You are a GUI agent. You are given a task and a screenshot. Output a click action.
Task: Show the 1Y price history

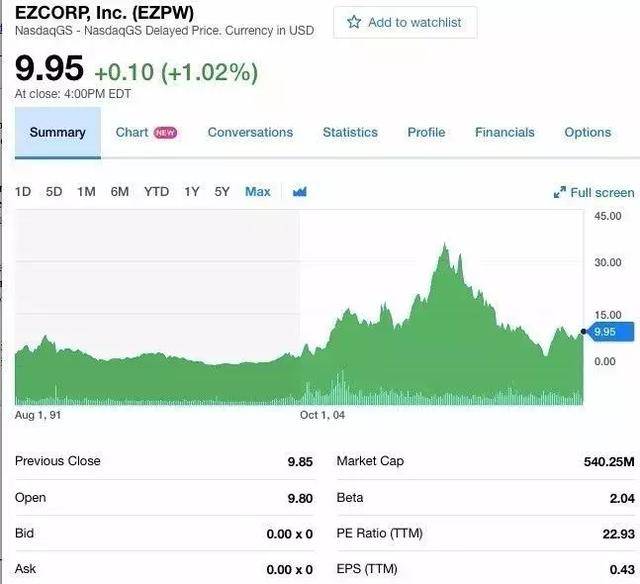pyautogui.click(x=192, y=191)
